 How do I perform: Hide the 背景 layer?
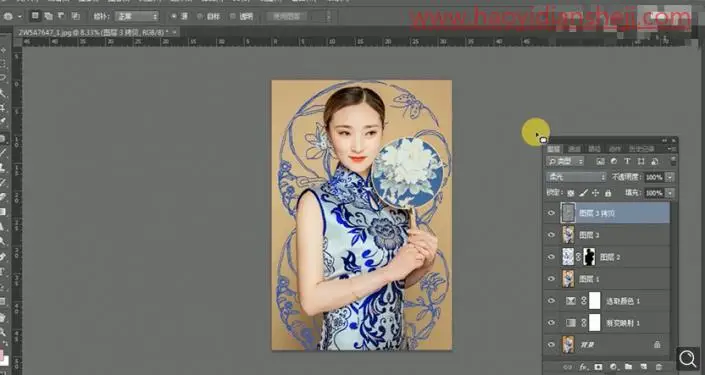click(x=551, y=344)
